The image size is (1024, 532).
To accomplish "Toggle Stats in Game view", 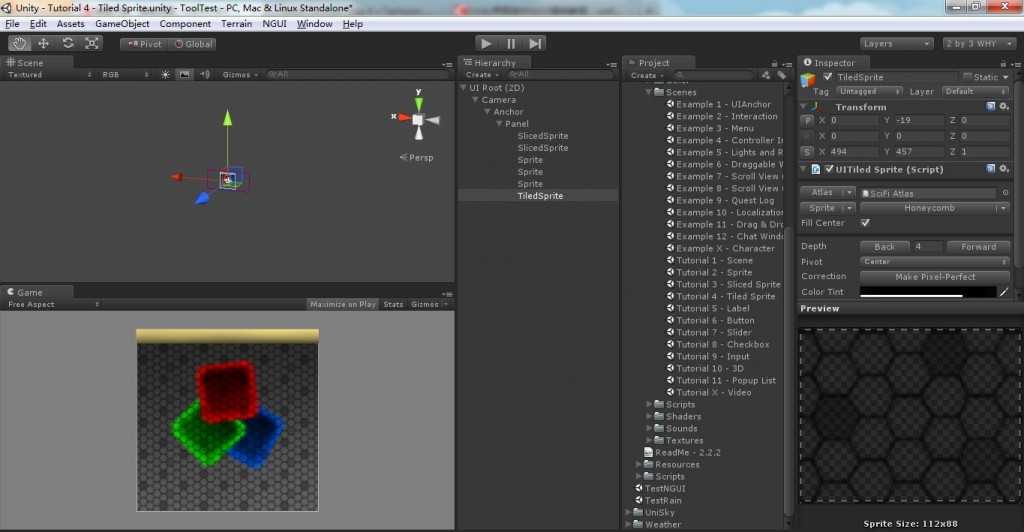I will (x=393, y=304).
